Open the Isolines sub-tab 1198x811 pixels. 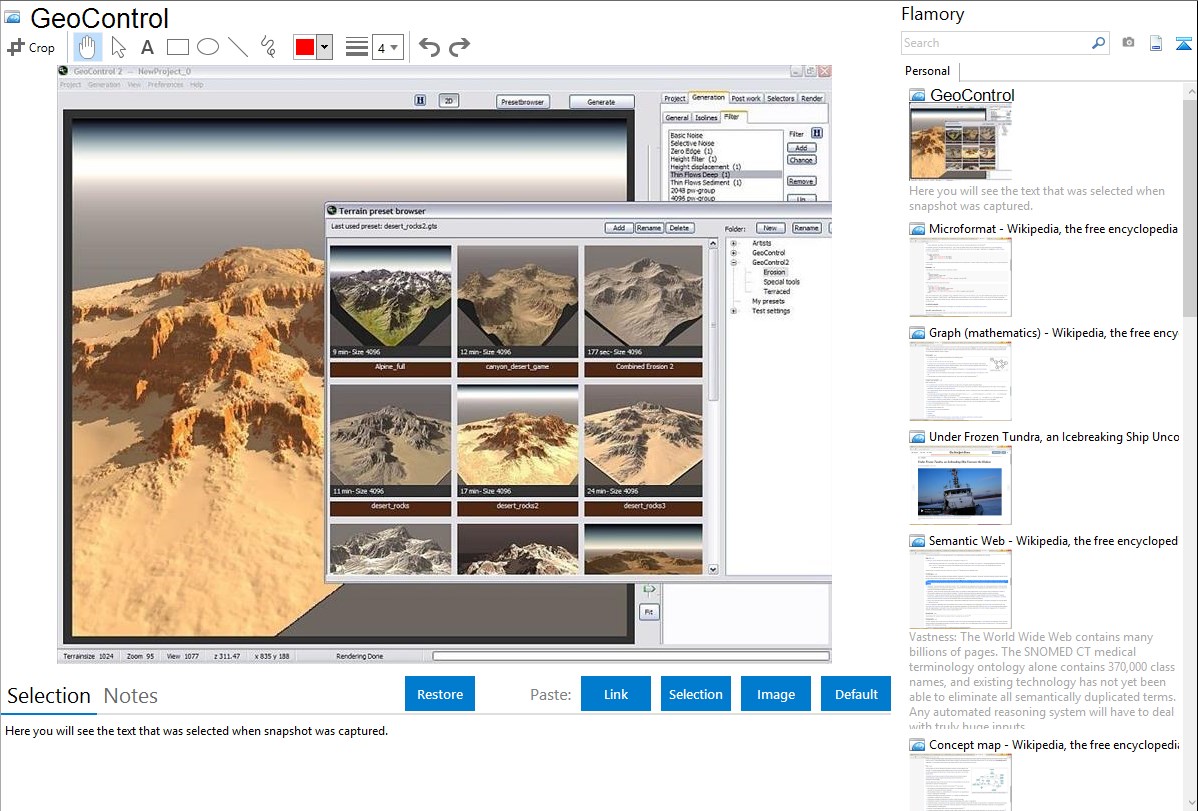pyautogui.click(x=706, y=118)
